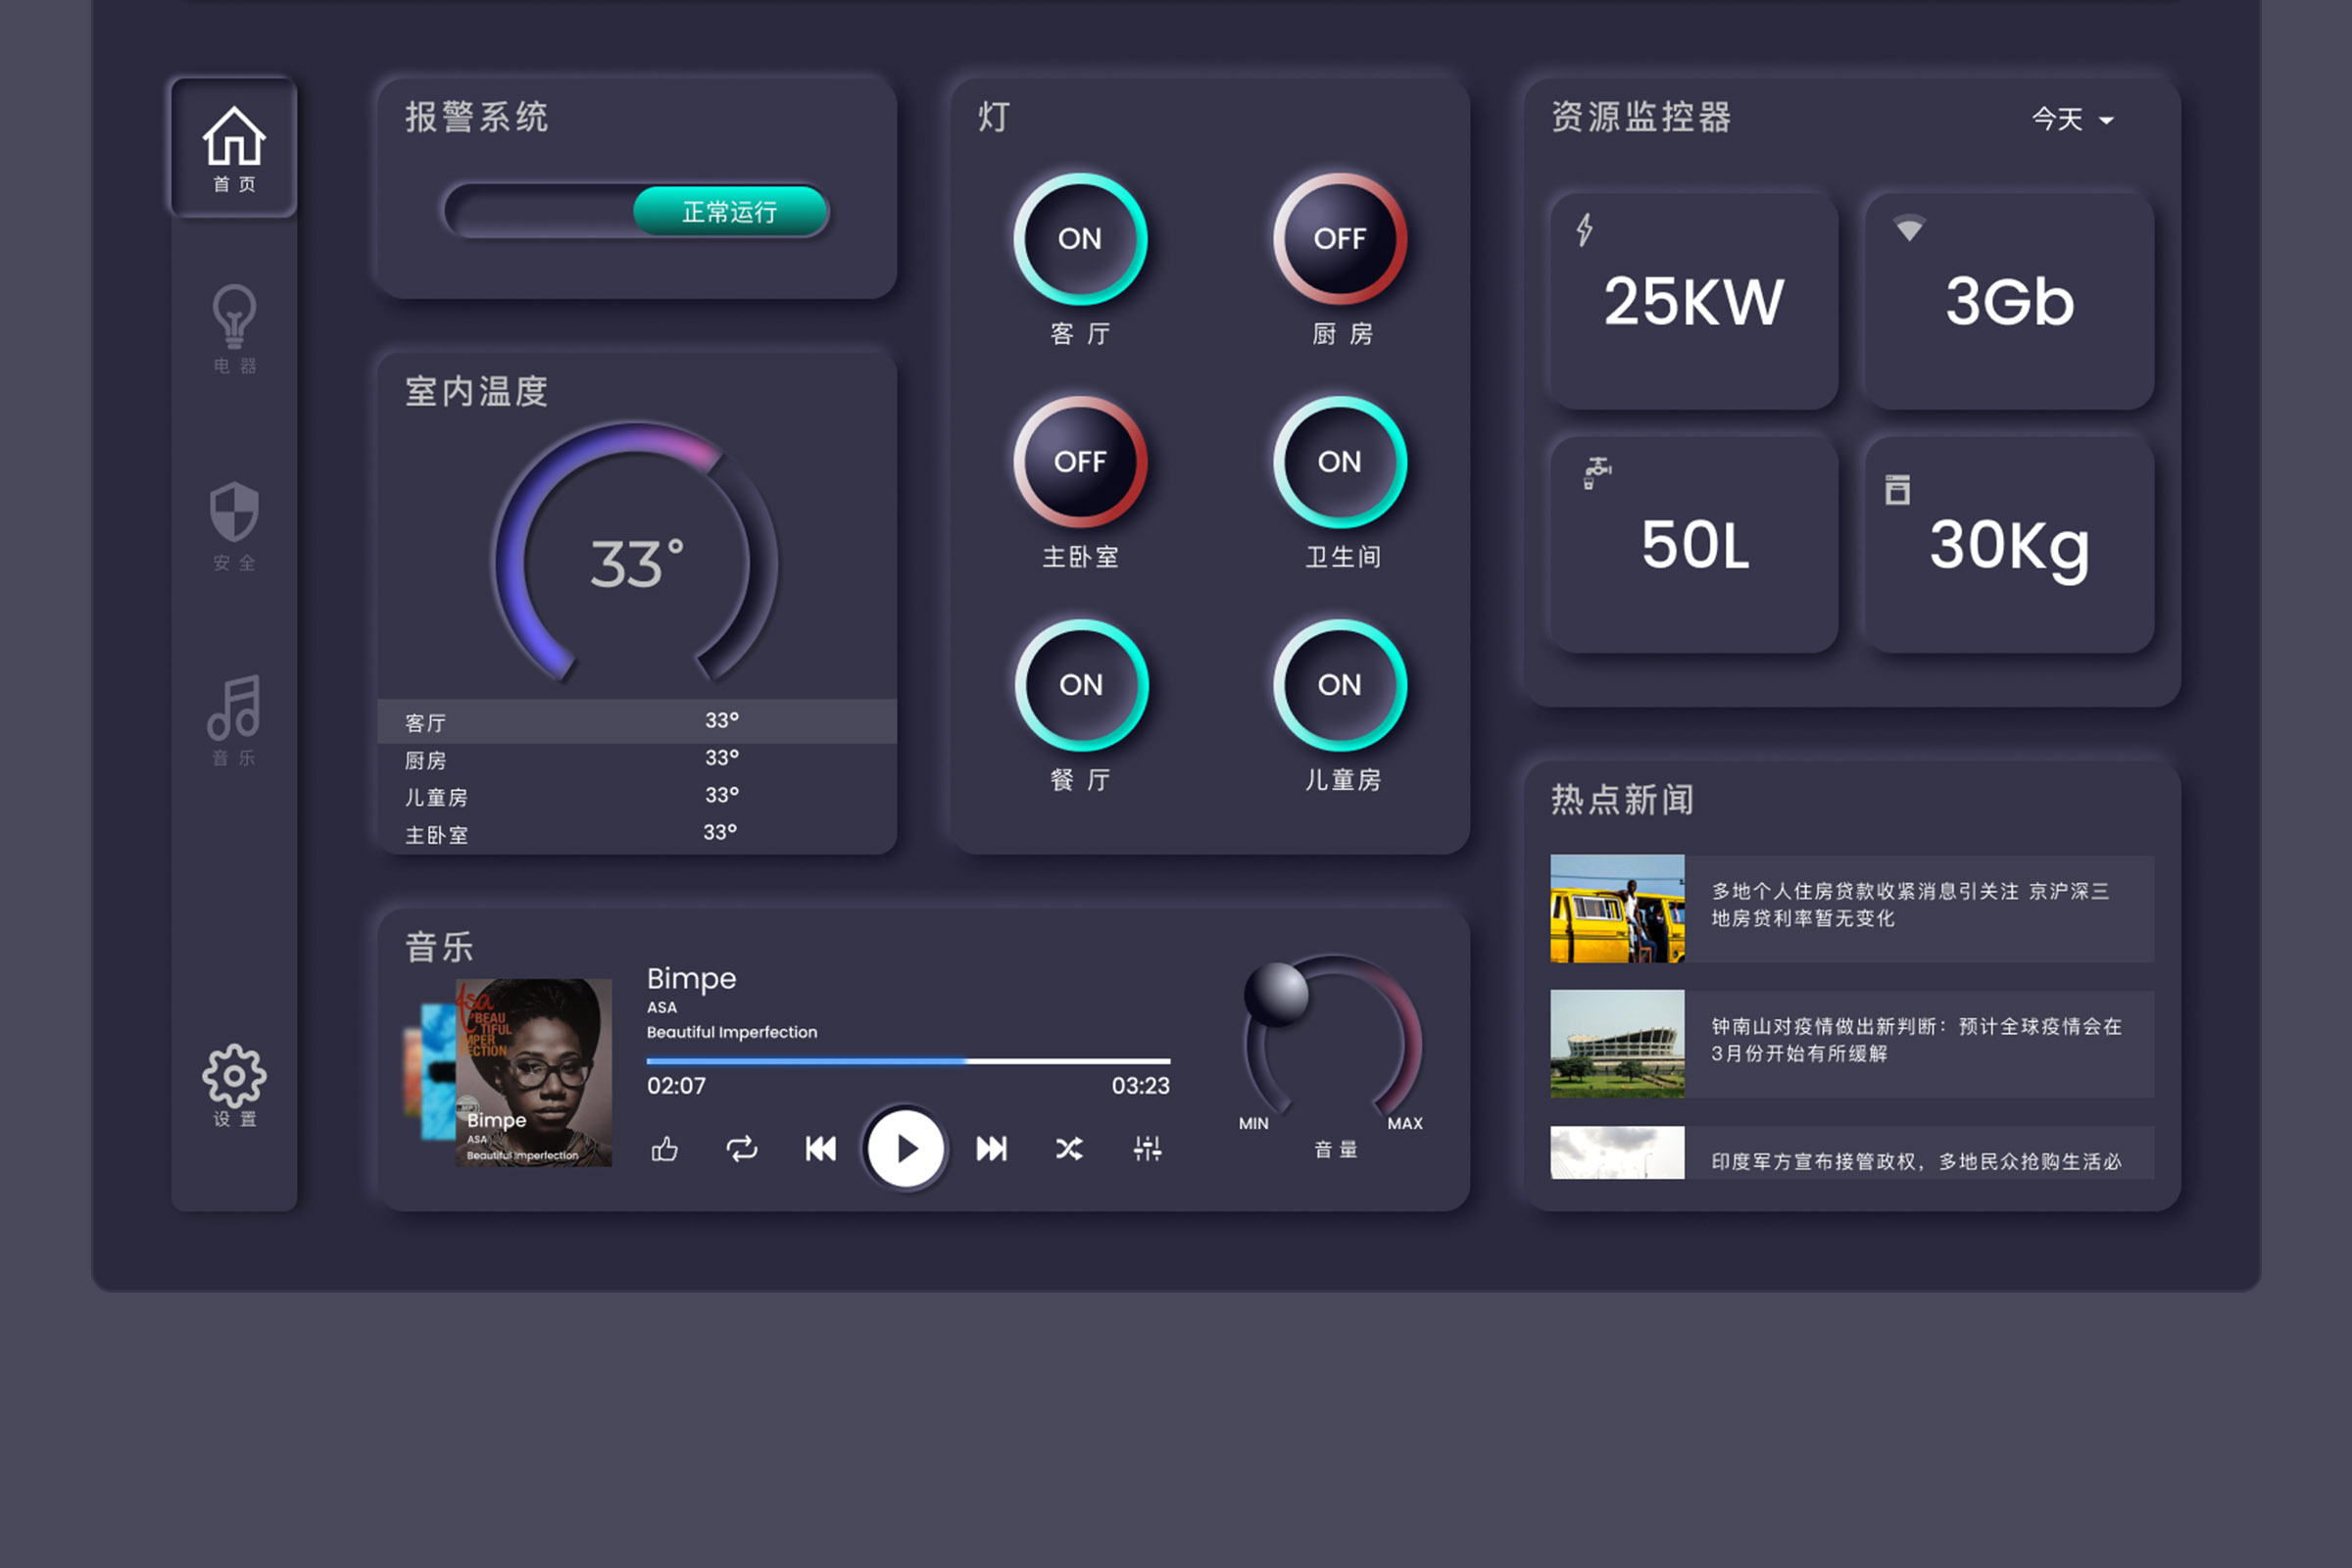Toggle the 正常运行 alarm switch
Viewport: 2352px width, 1568px height.
tap(729, 212)
